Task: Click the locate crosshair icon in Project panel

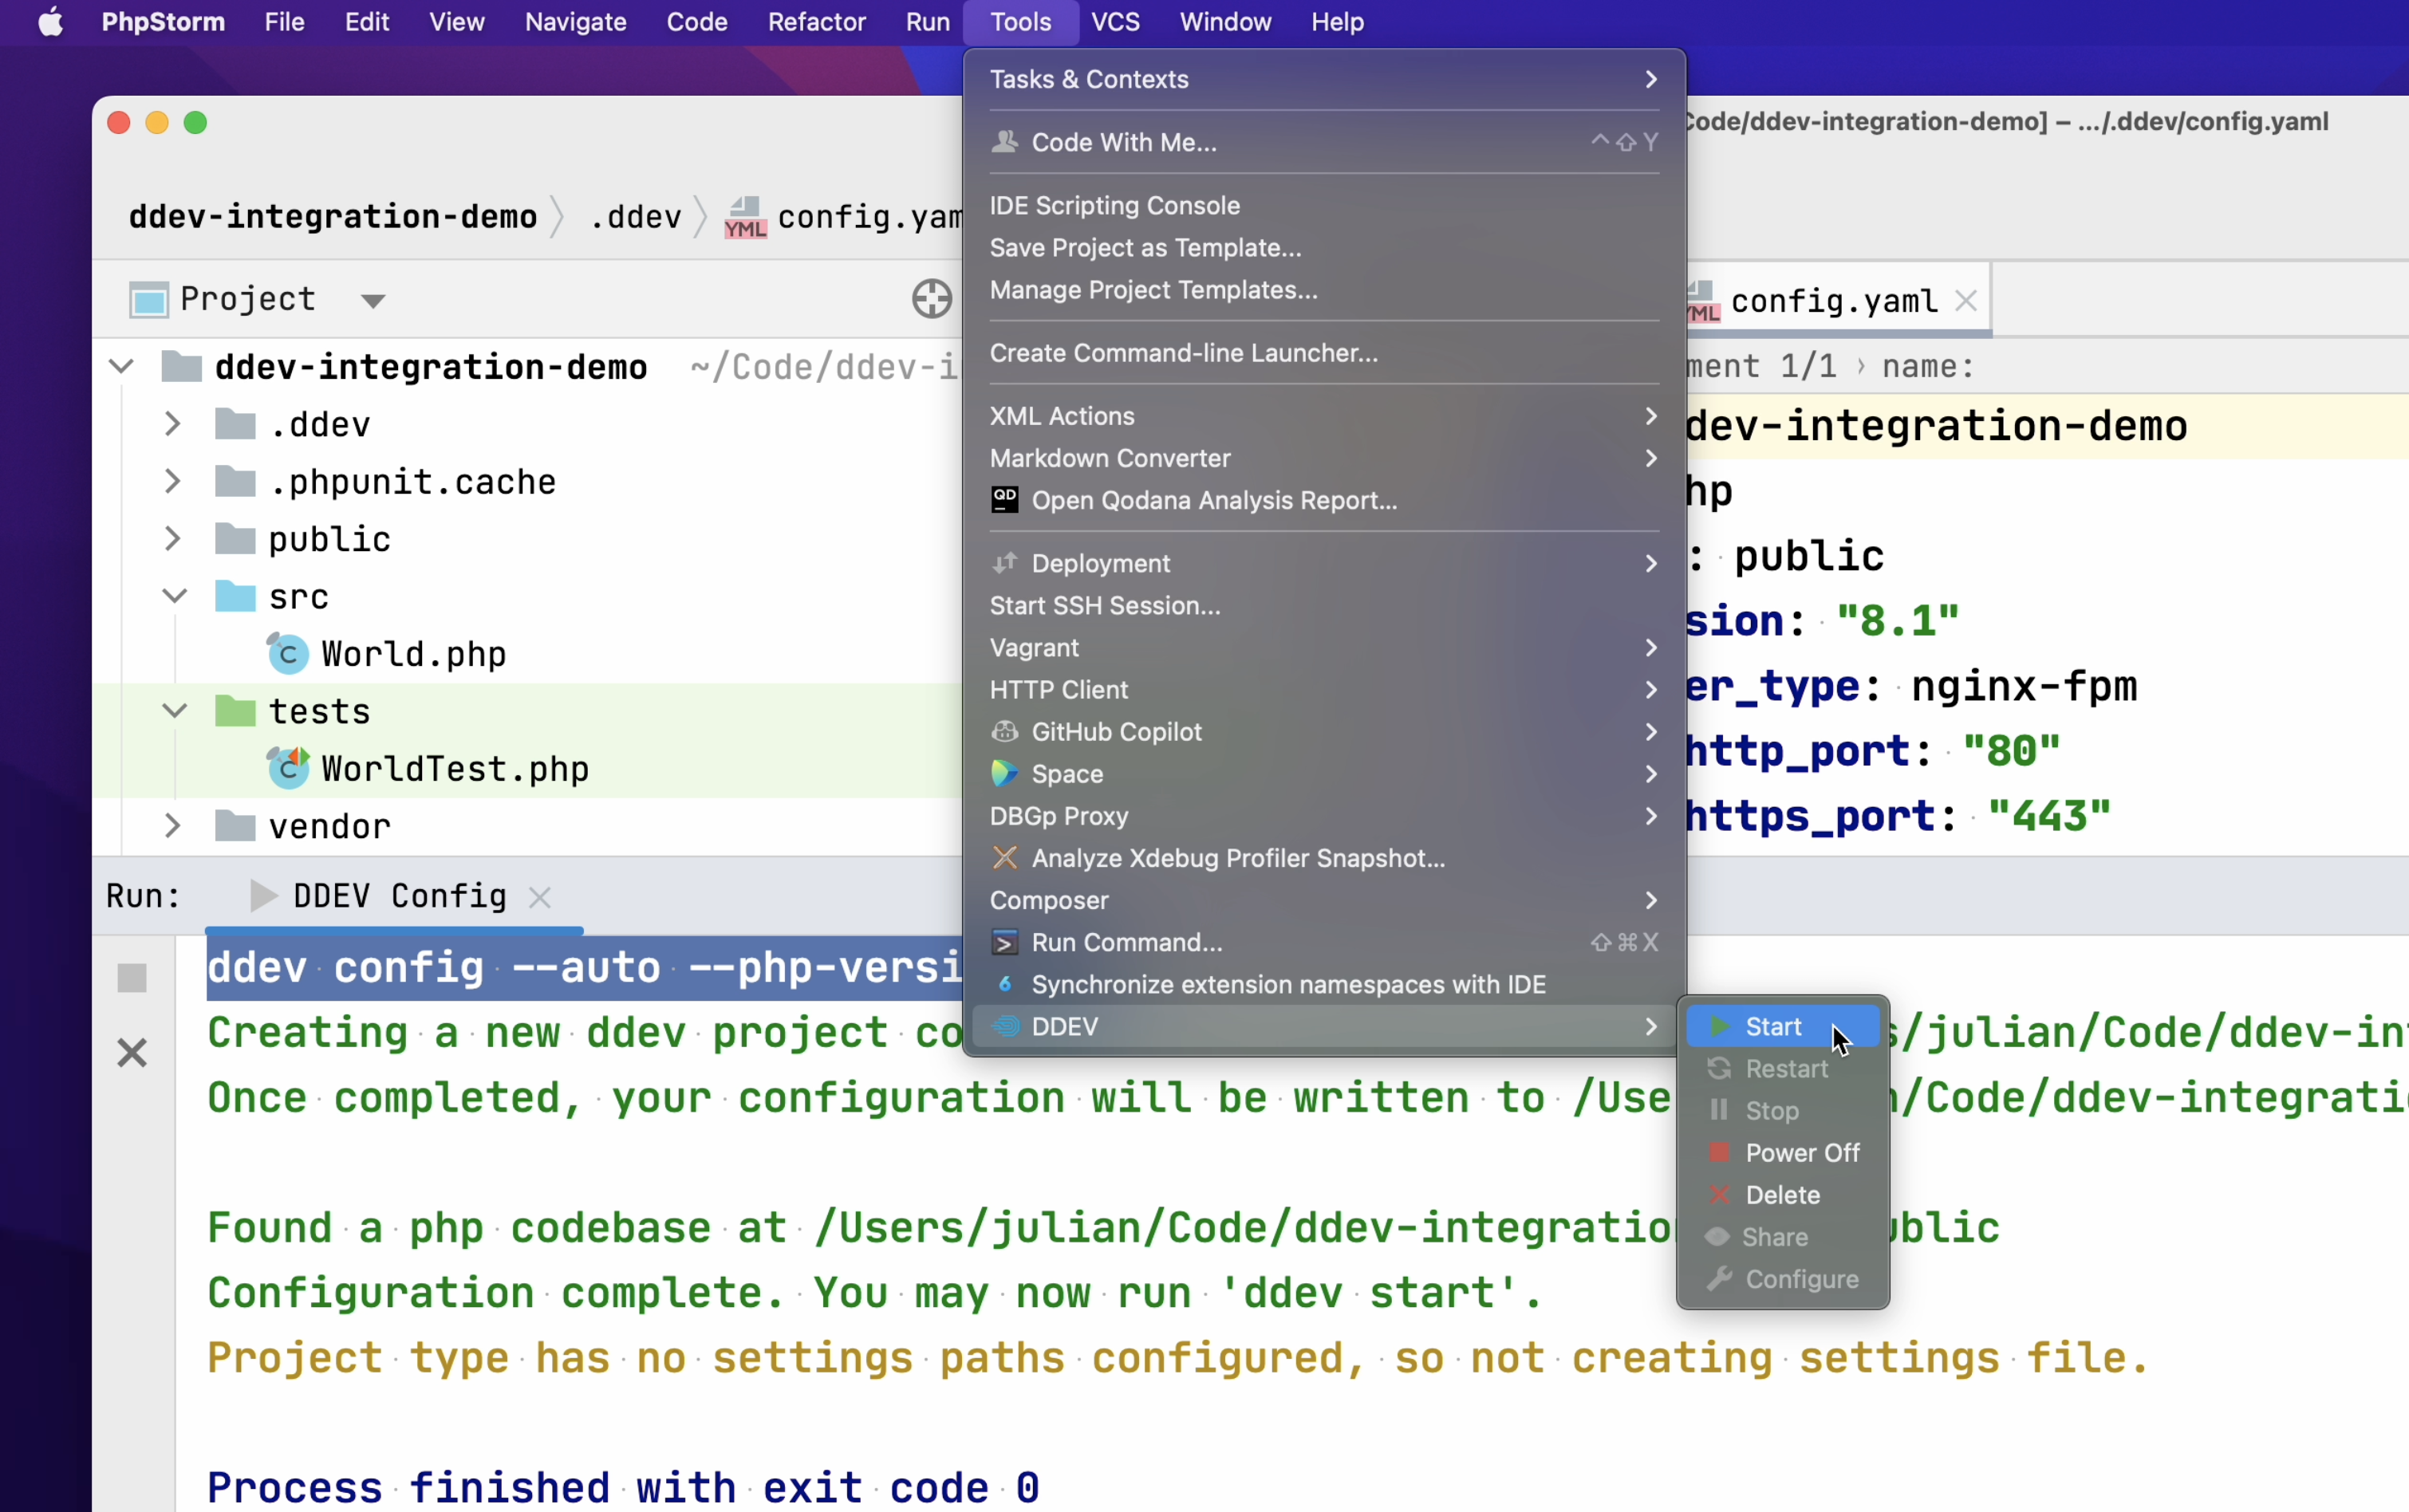Action: click(x=932, y=299)
